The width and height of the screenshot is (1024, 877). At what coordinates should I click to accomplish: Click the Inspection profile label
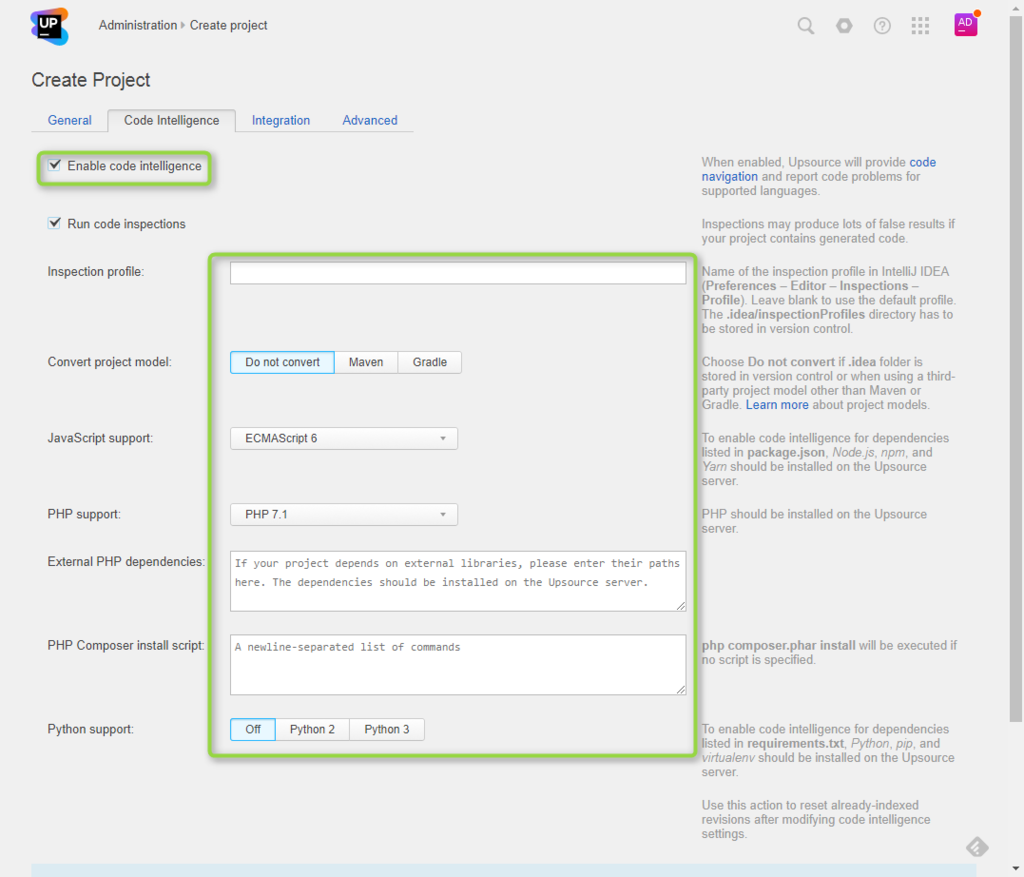tap(95, 272)
